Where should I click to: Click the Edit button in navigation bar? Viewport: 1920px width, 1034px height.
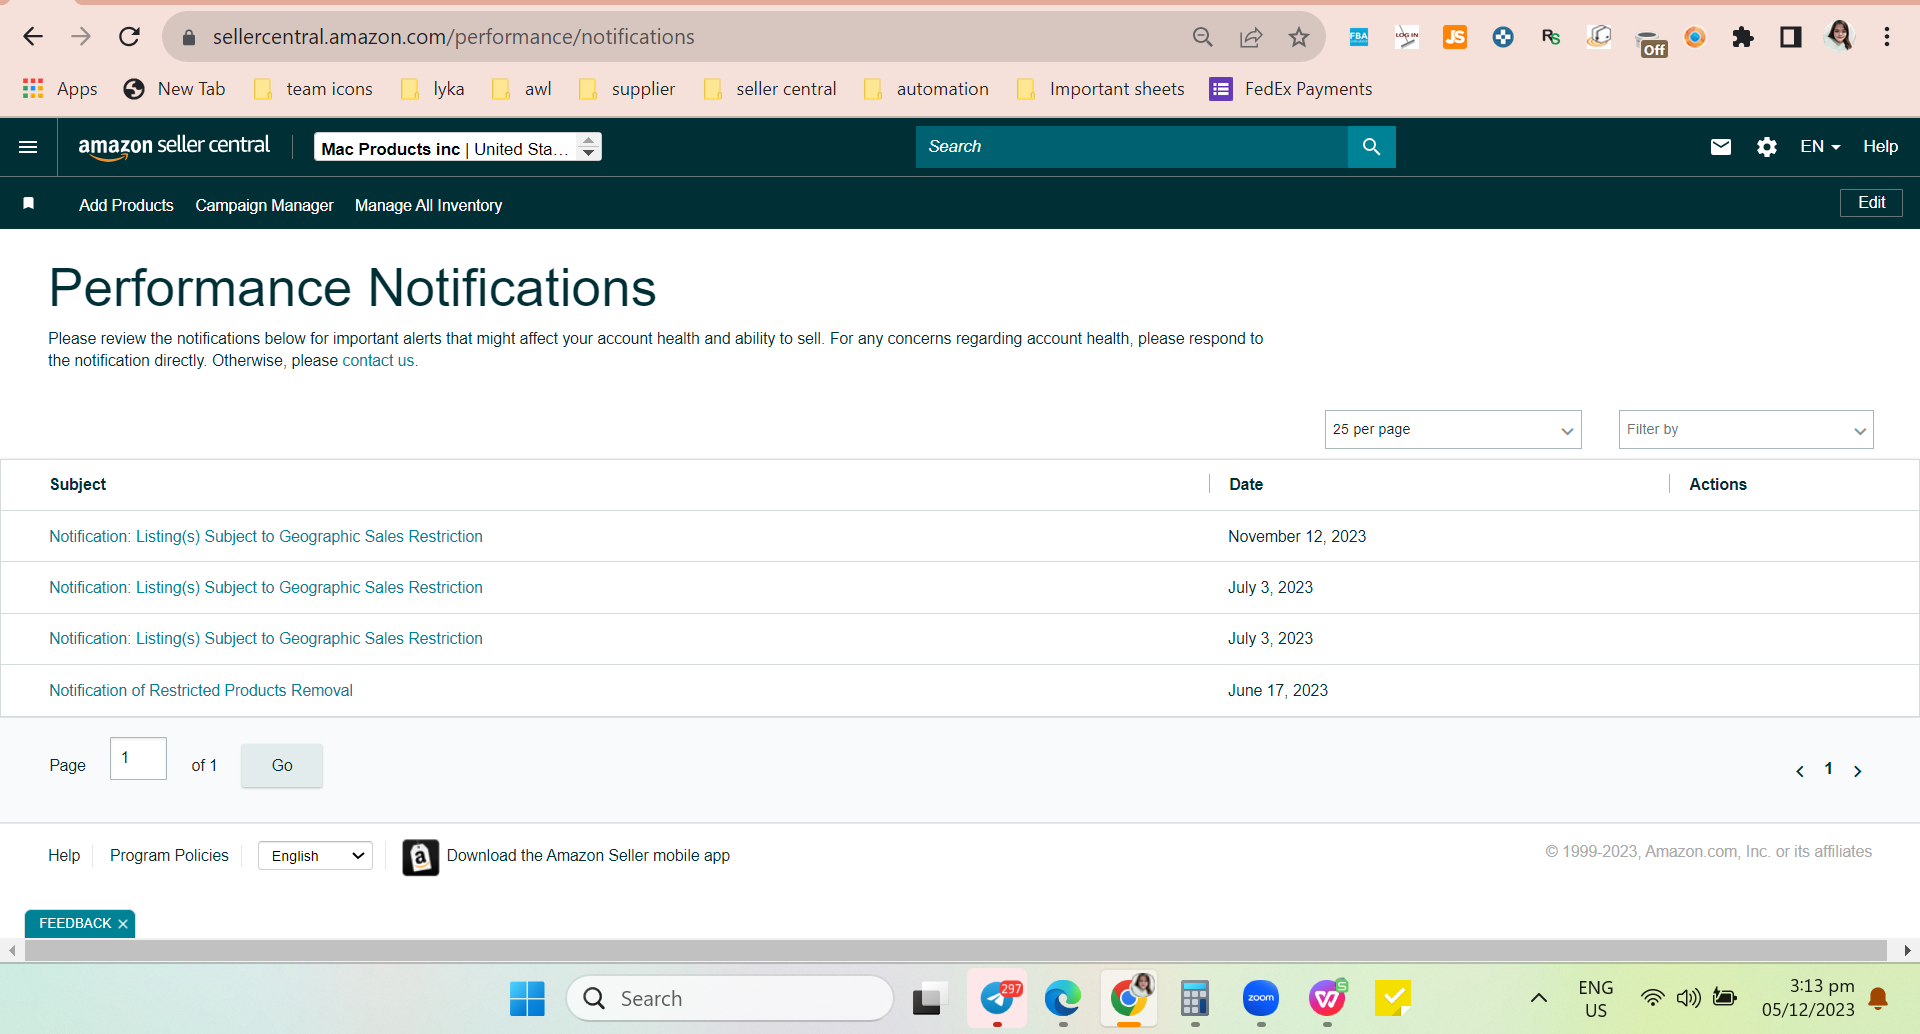[x=1871, y=203]
